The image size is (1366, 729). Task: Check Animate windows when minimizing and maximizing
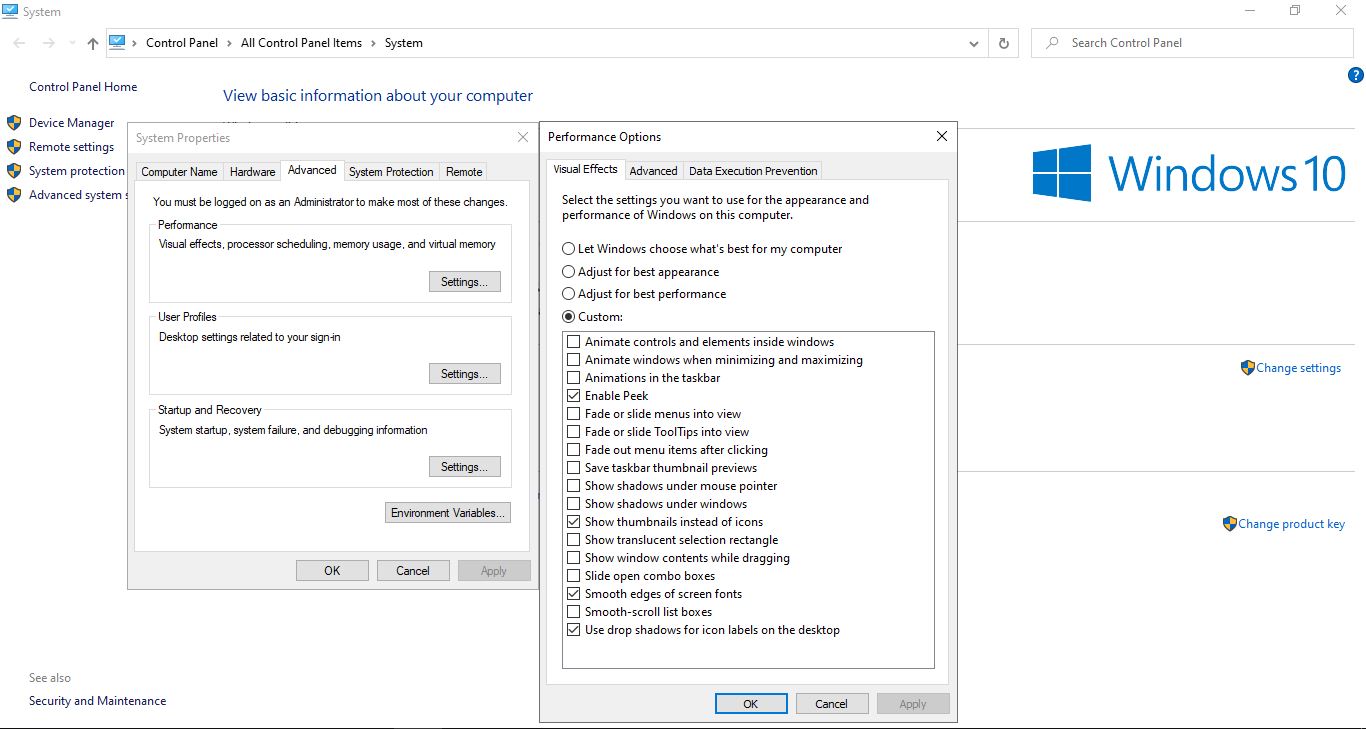[x=574, y=360]
